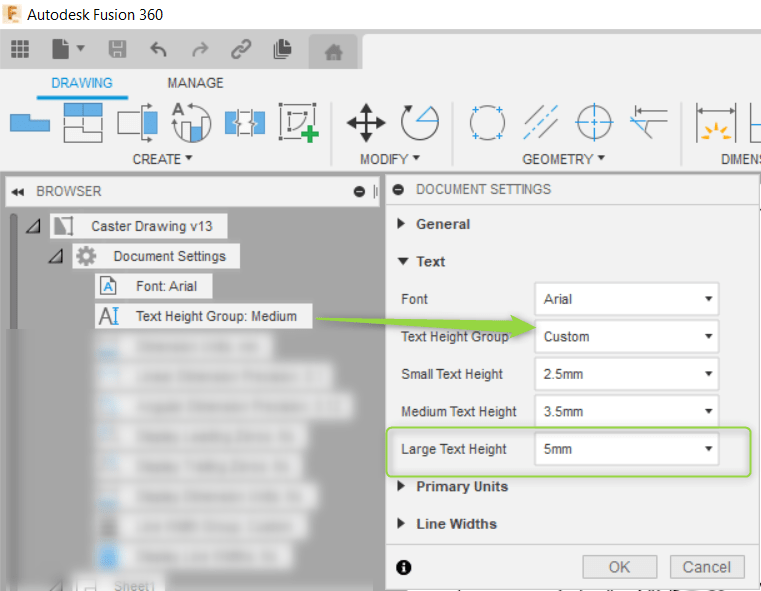Click Cancel in Document Settings
This screenshot has width=761, height=591.
[707, 567]
